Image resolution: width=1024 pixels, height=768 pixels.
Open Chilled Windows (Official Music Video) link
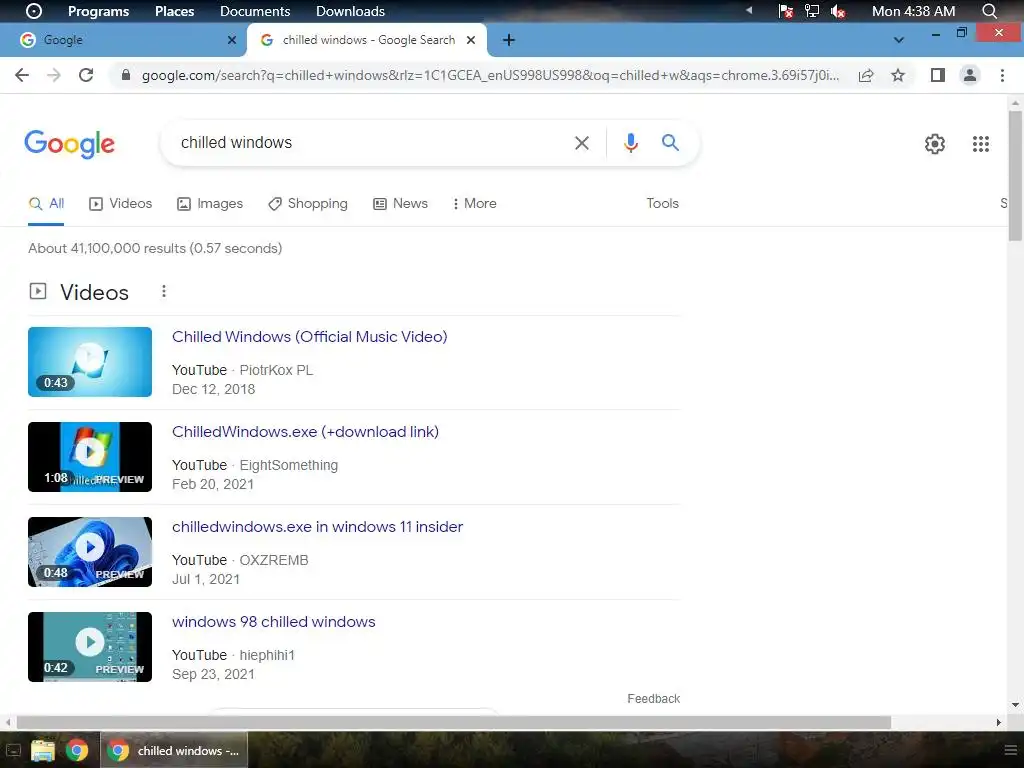tap(310, 336)
